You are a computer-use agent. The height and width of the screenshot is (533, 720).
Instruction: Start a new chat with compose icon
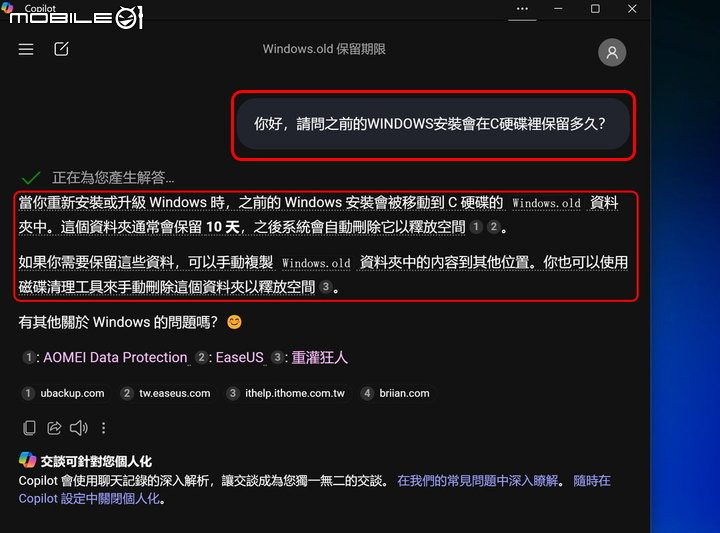coord(61,49)
